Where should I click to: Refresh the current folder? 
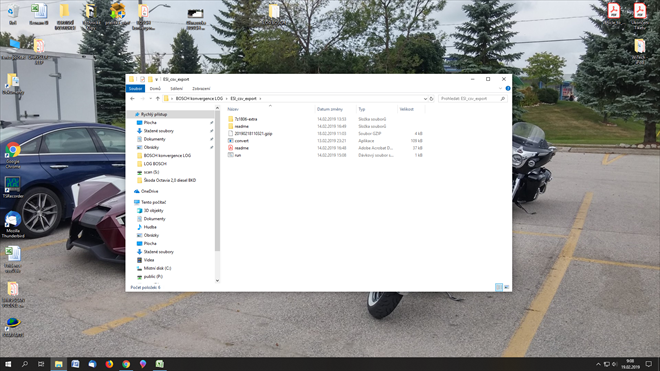431,99
